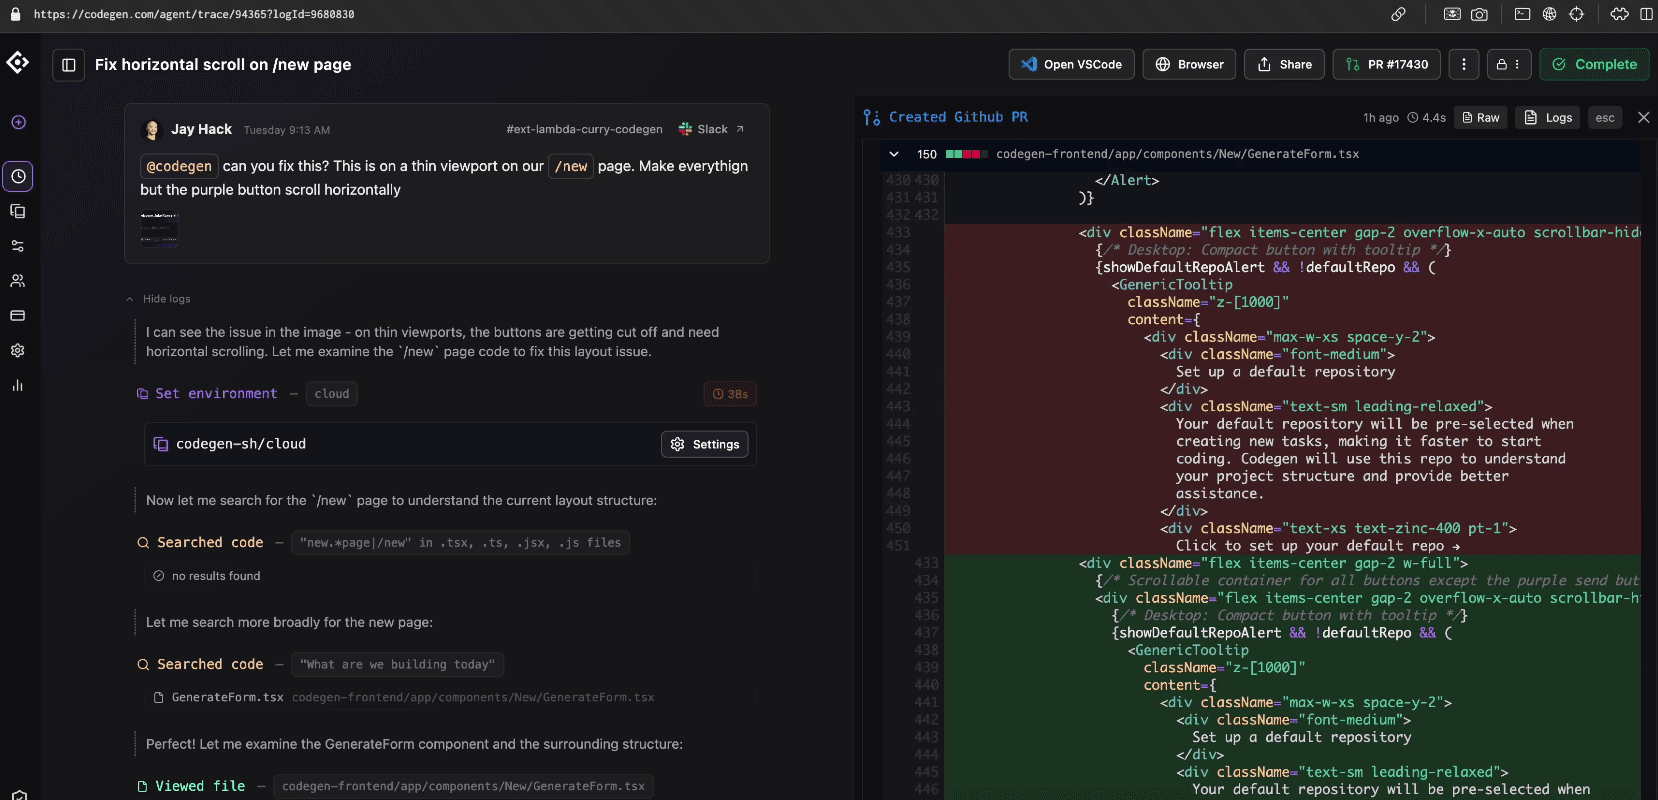Click the crosshair target icon in browser toolbar
The width and height of the screenshot is (1658, 800).
[1577, 14]
